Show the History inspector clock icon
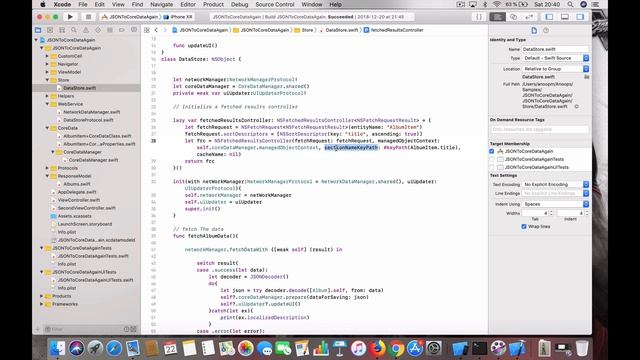 546,31
